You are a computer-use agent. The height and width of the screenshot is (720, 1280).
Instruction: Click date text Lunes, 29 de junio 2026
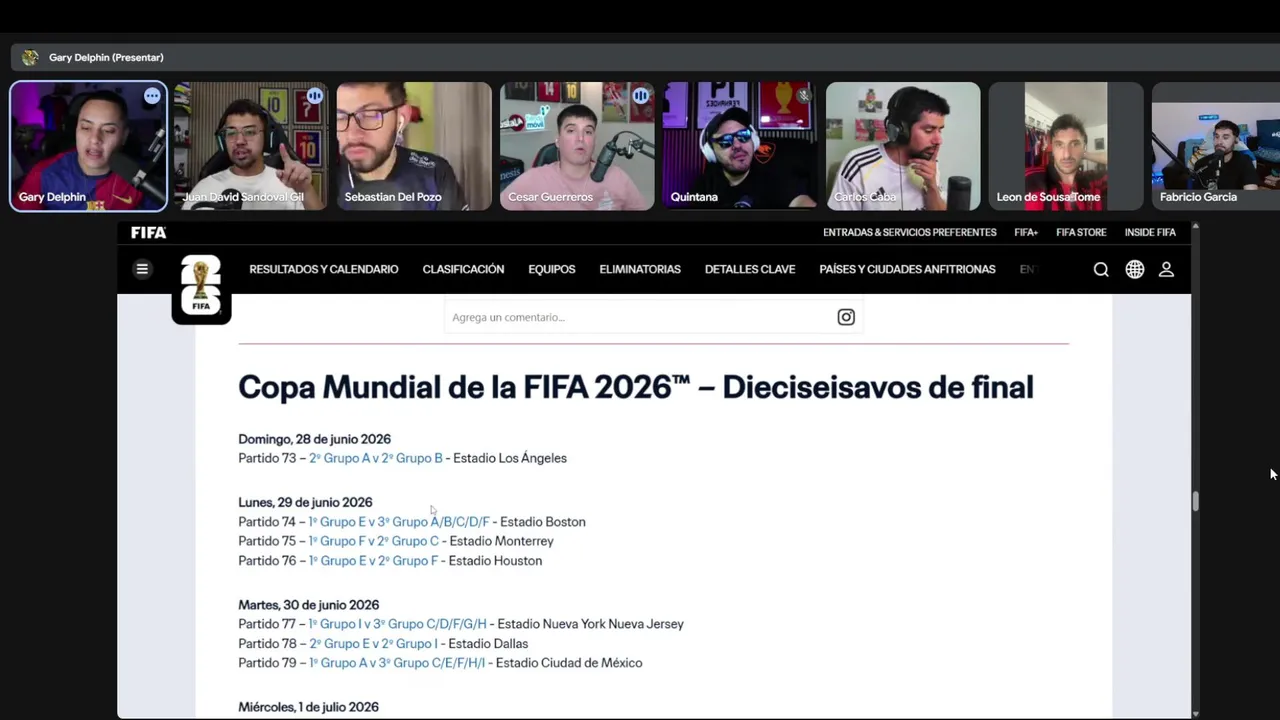pos(305,502)
